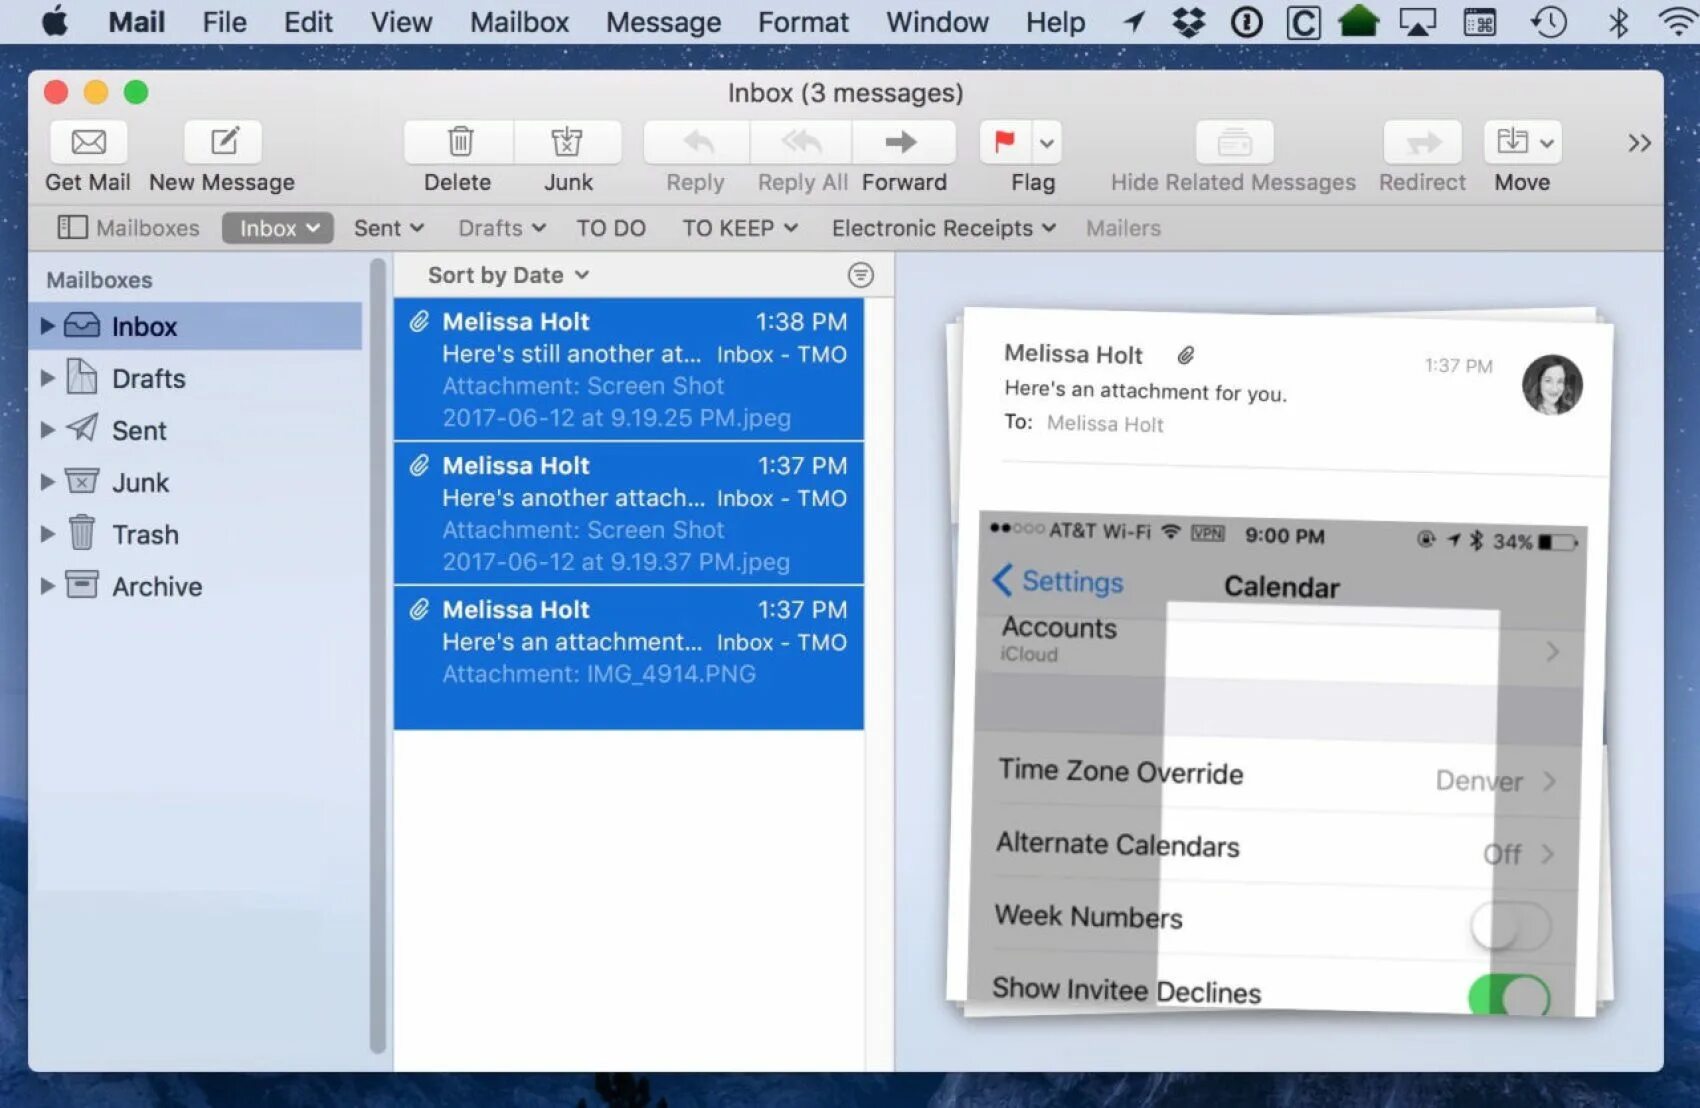Select the Archive mailbox in sidebar
This screenshot has height=1108, width=1700.
[x=196, y=586]
